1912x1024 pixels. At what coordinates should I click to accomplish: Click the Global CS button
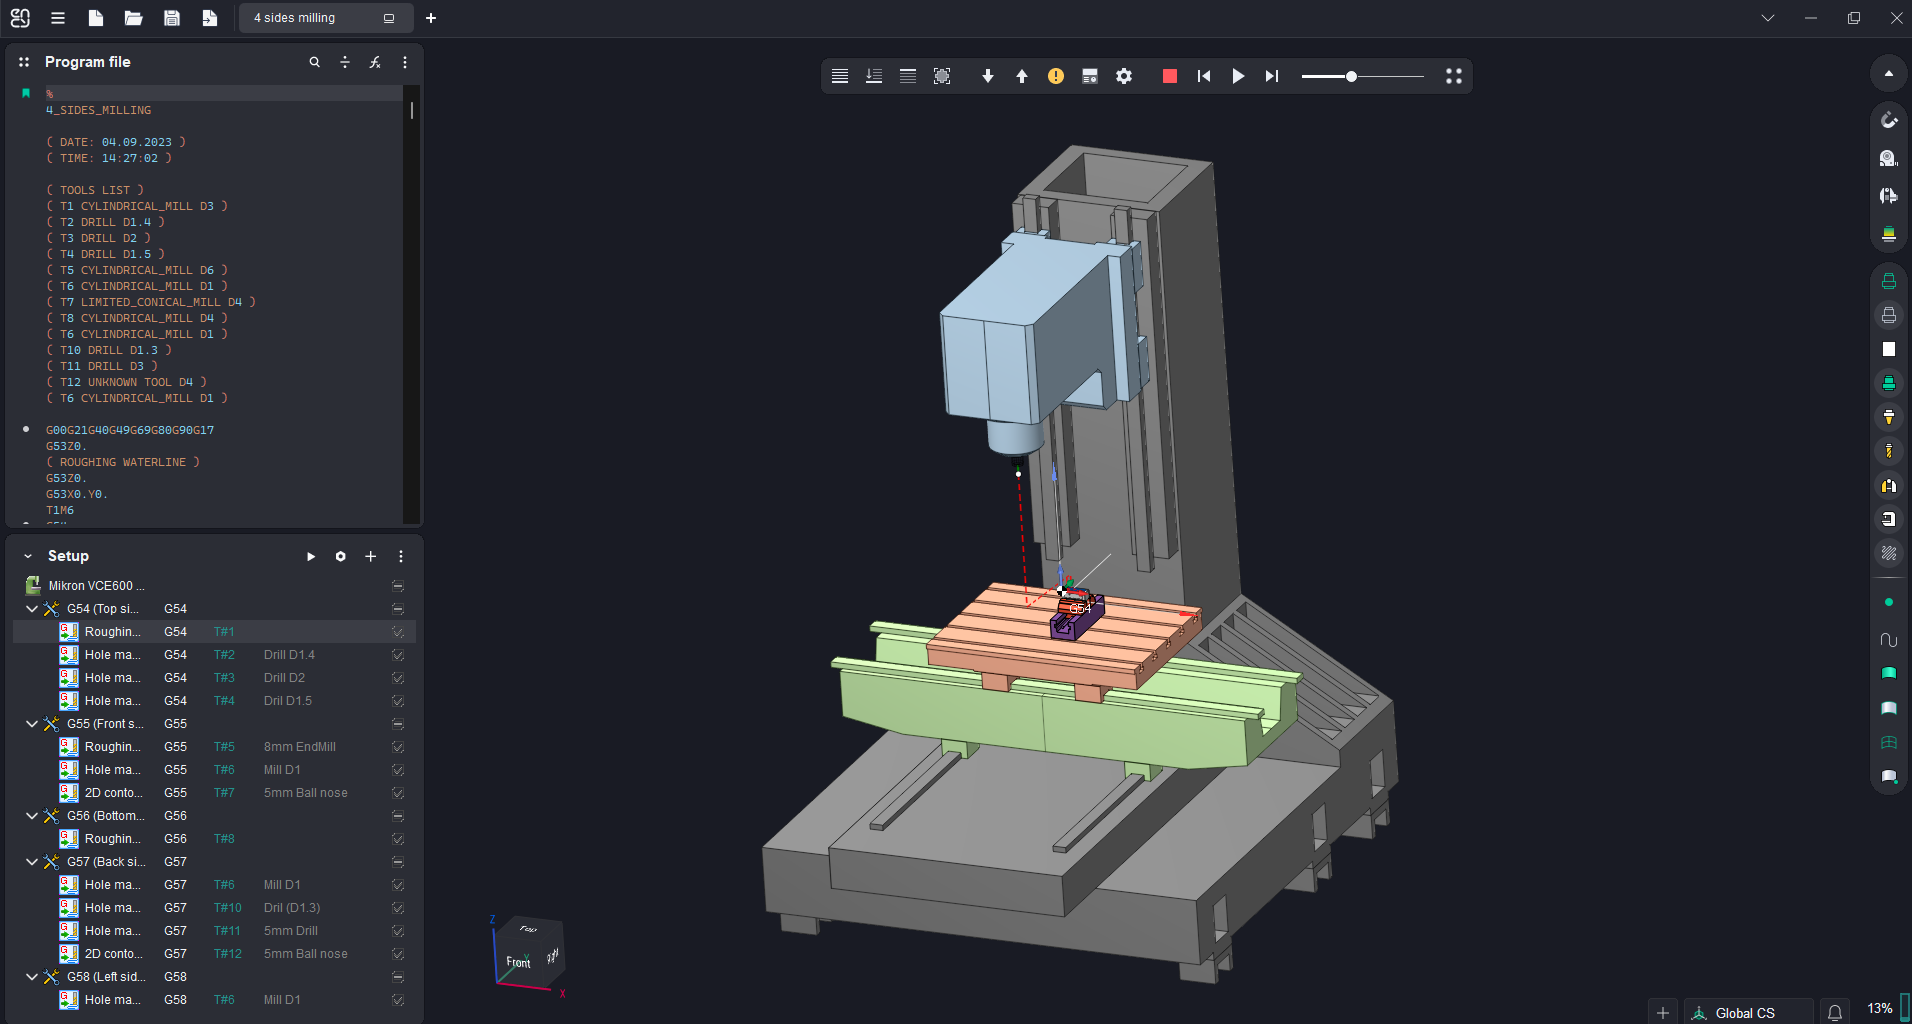tap(1744, 1013)
